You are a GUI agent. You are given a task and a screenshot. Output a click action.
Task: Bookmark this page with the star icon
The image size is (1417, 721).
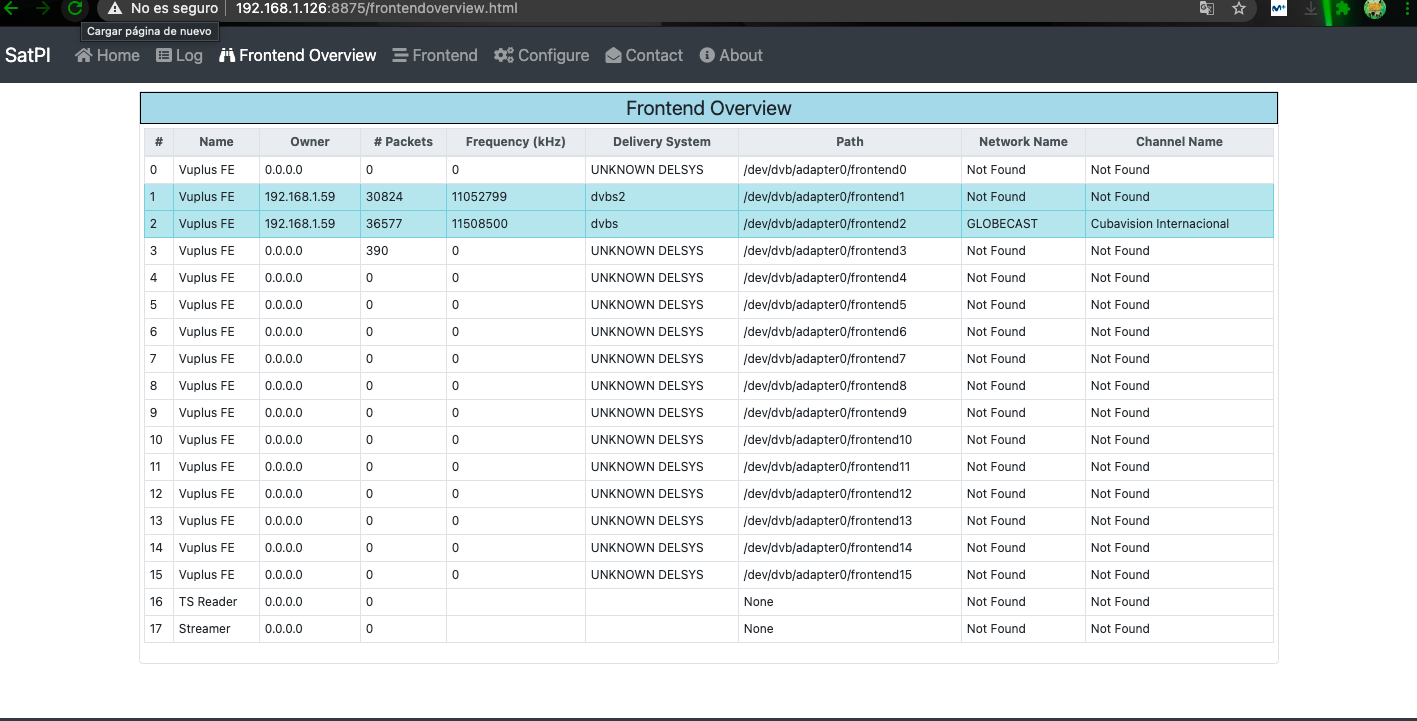[x=1239, y=9]
